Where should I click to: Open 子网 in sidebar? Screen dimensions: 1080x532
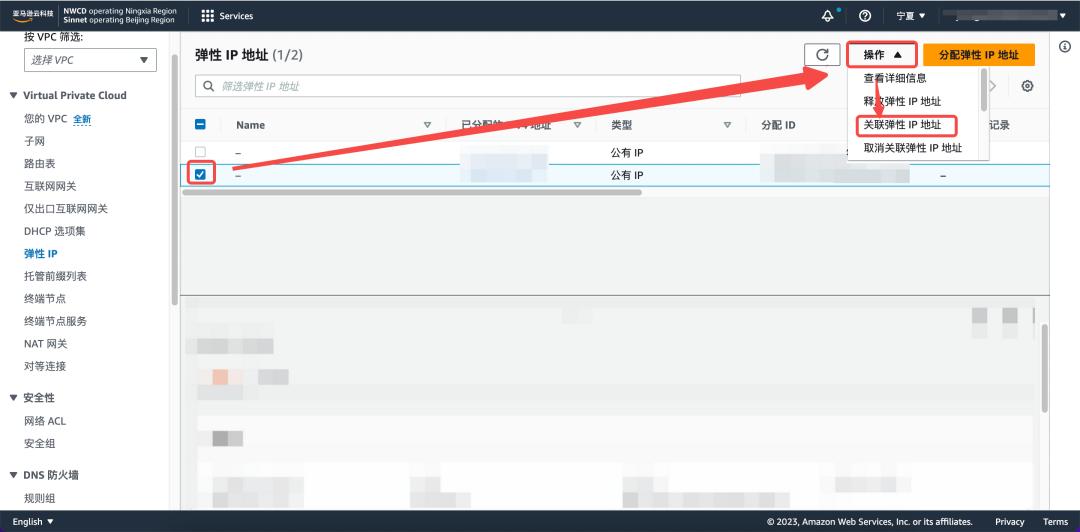34,141
